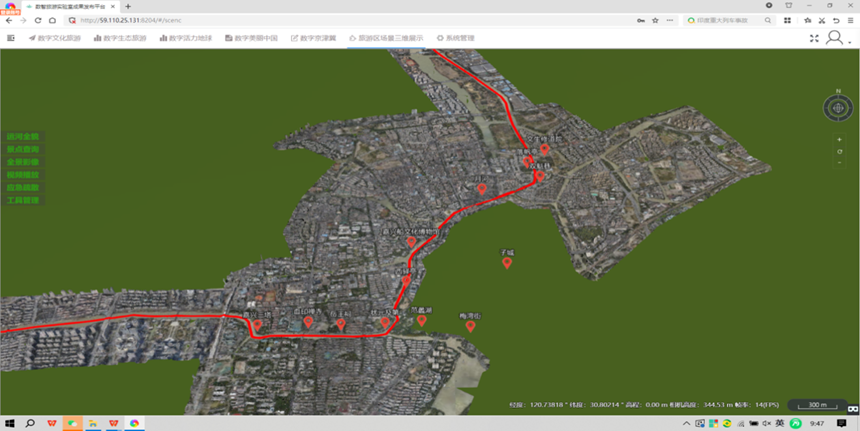Collapse the sidebar with hamburger menu icon
The width and height of the screenshot is (860, 431).
[x=11, y=38]
